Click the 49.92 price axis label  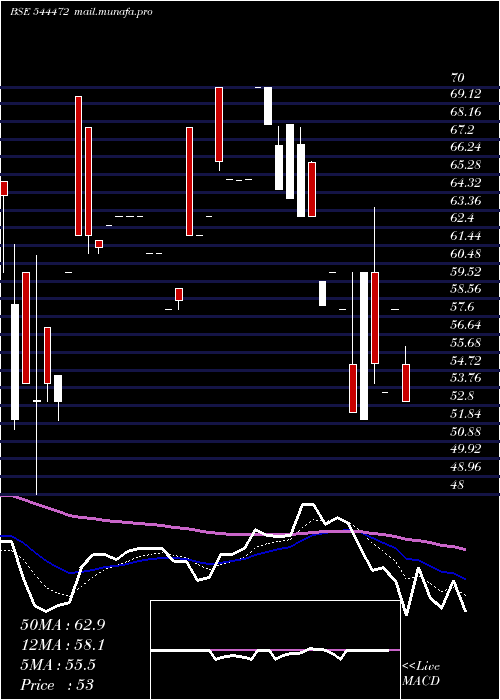coord(466,449)
